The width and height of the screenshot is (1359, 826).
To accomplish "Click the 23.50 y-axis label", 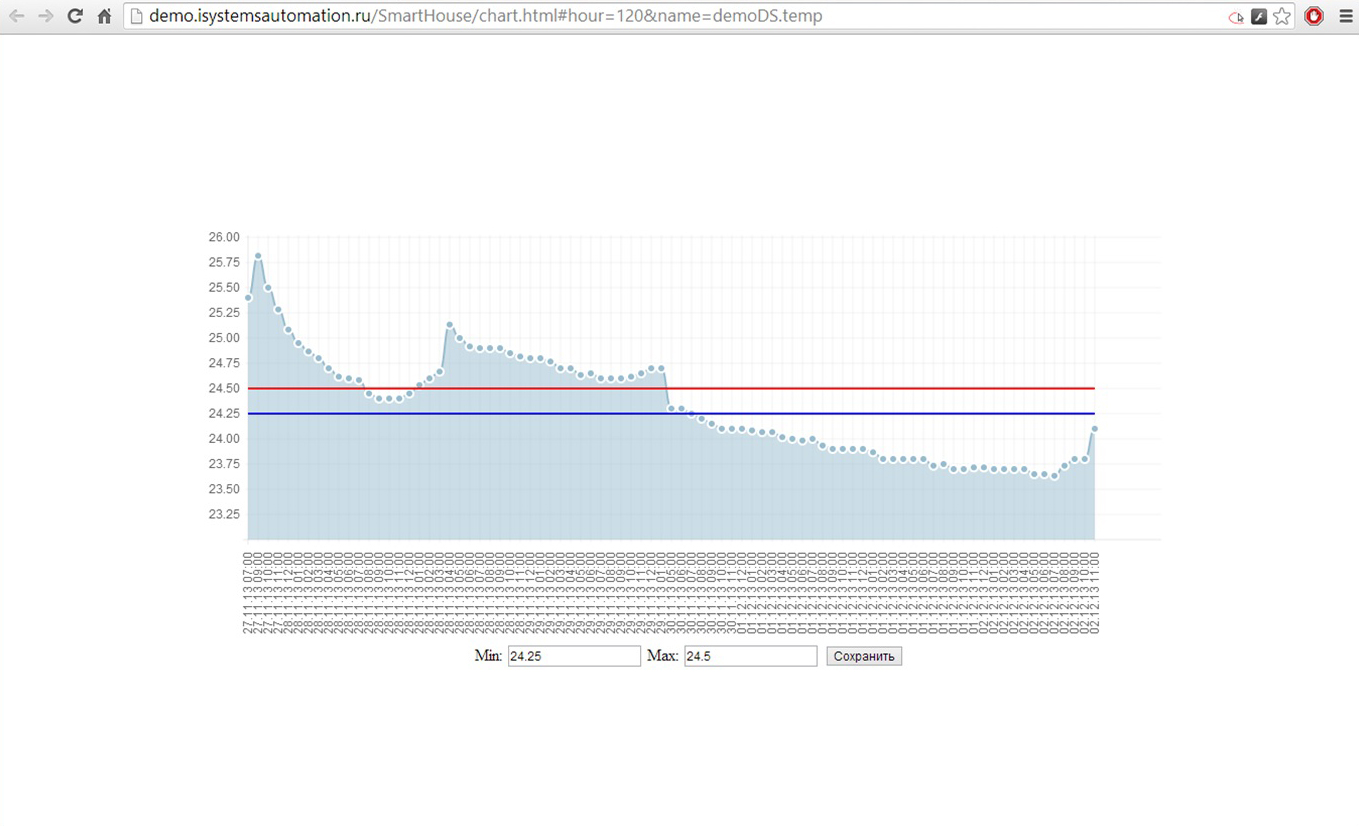I will click(x=224, y=489).
